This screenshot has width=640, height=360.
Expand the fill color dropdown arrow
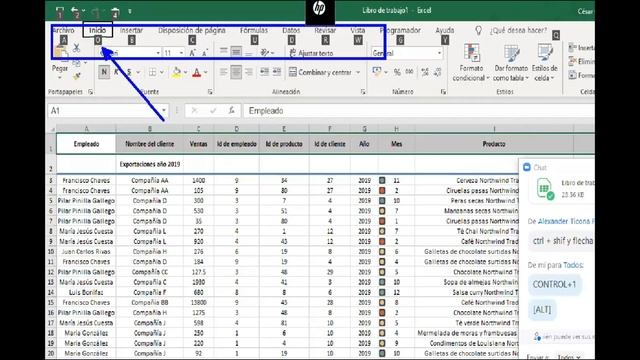pos(186,72)
